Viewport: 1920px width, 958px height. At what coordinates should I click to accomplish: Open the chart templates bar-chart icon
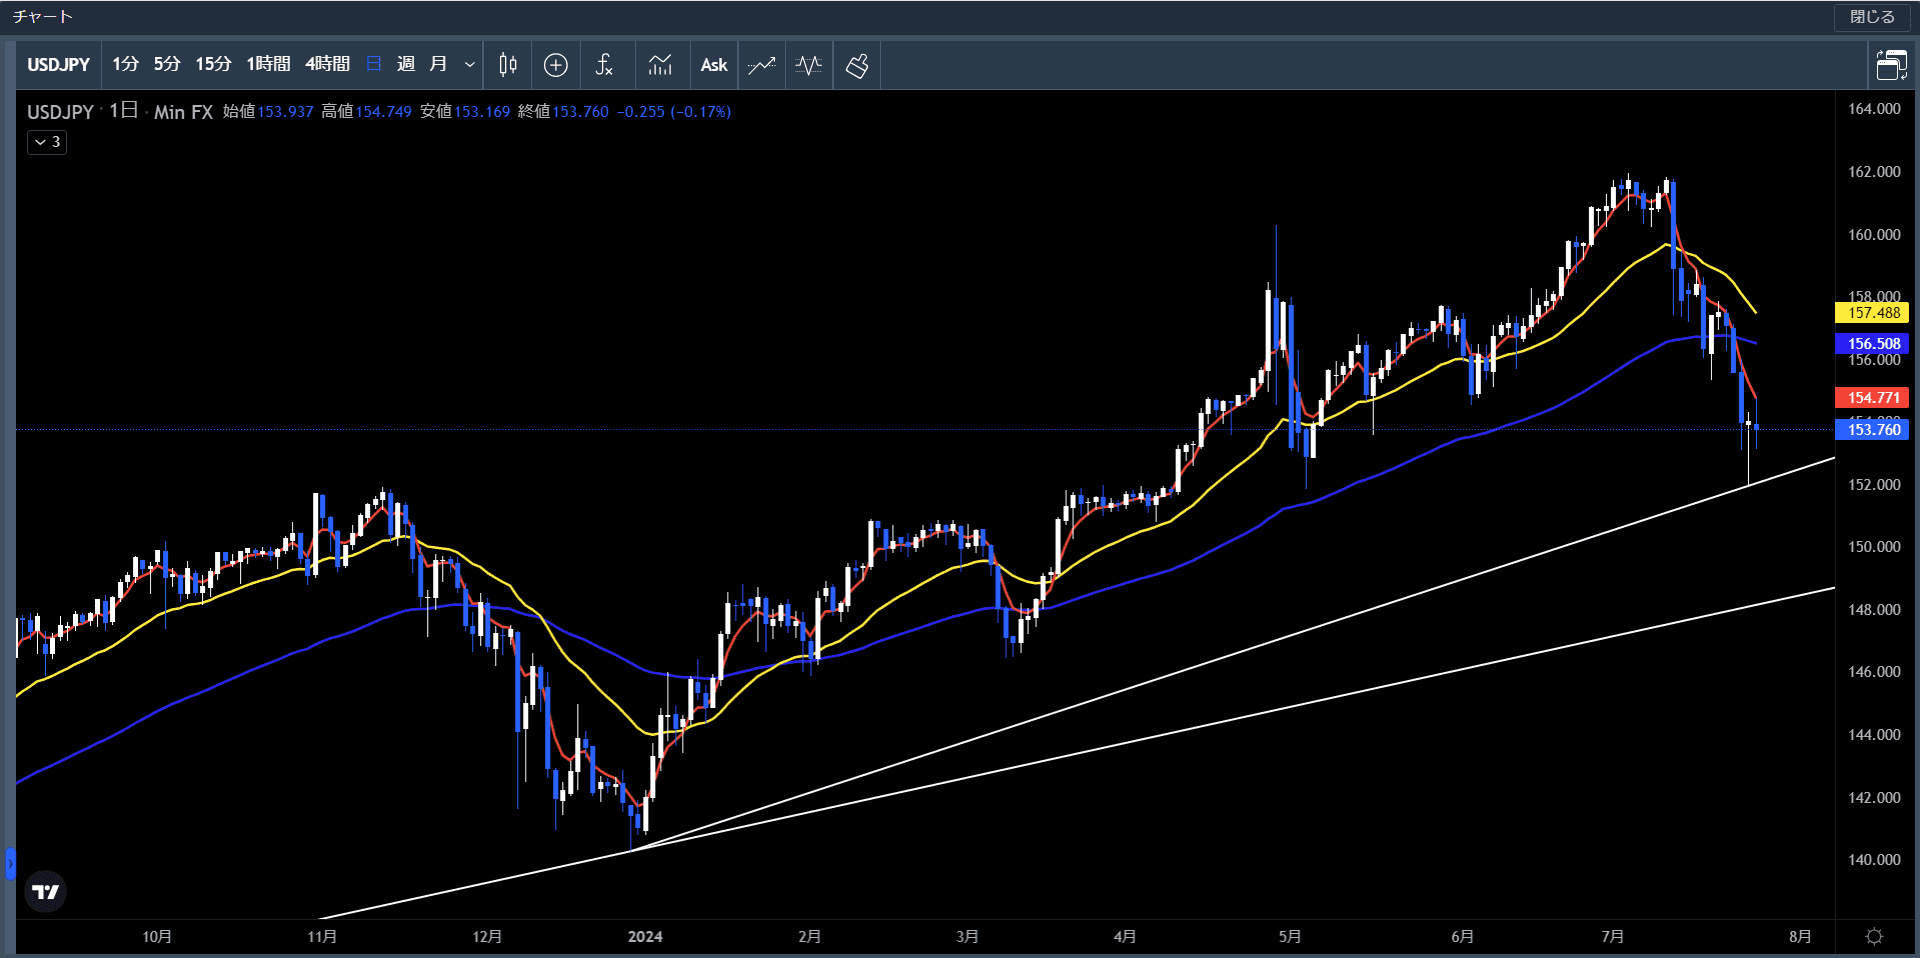(x=660, y=65)
